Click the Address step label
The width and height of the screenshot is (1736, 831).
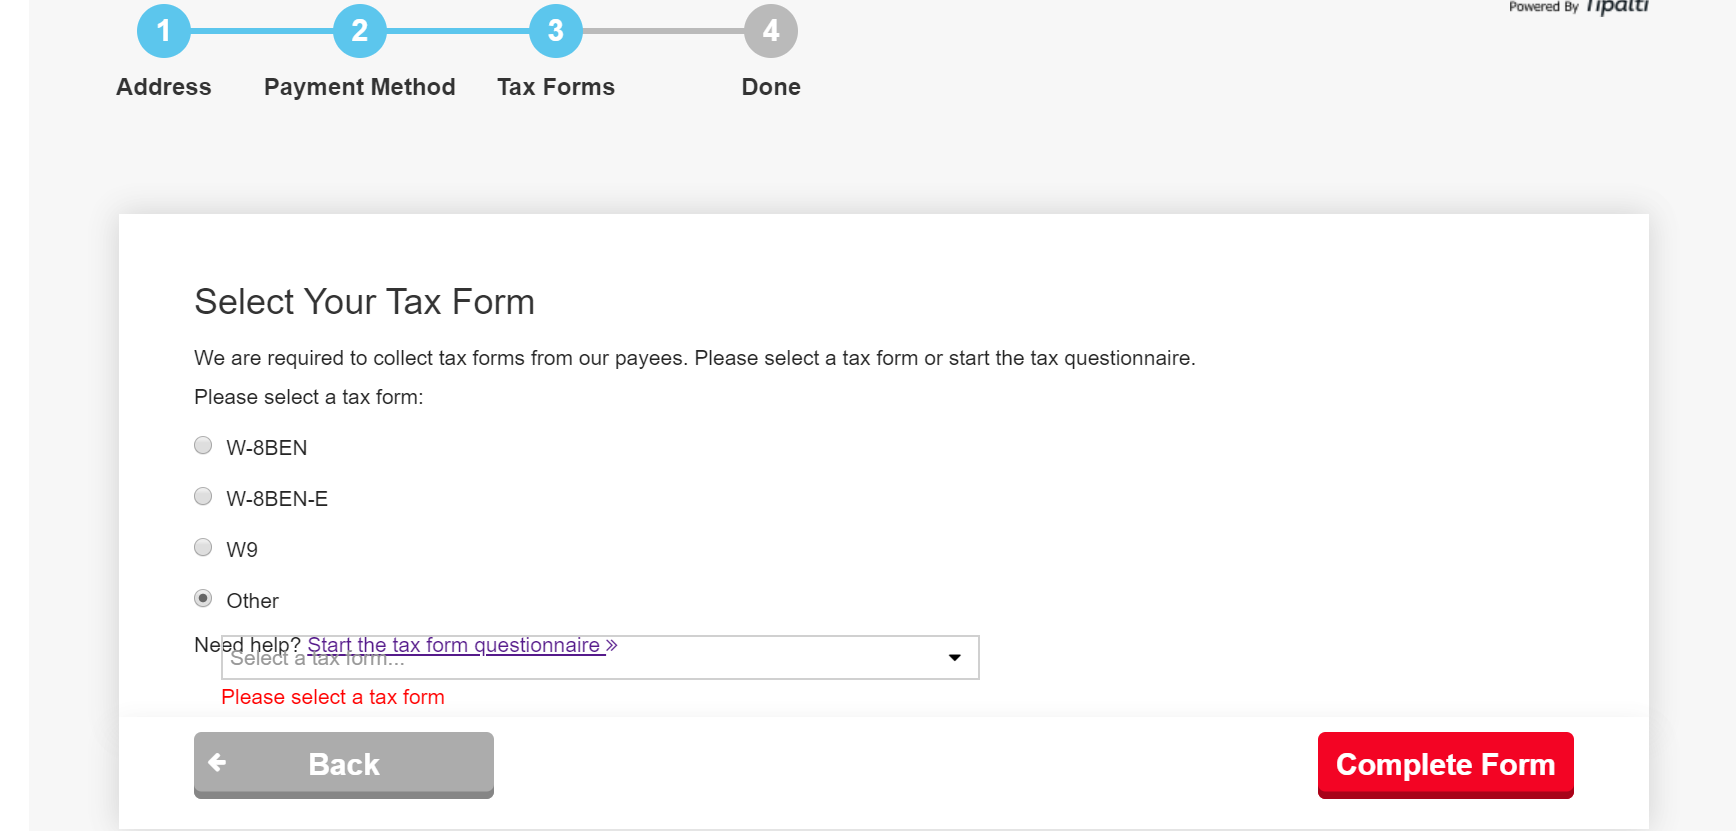point(164,87)
